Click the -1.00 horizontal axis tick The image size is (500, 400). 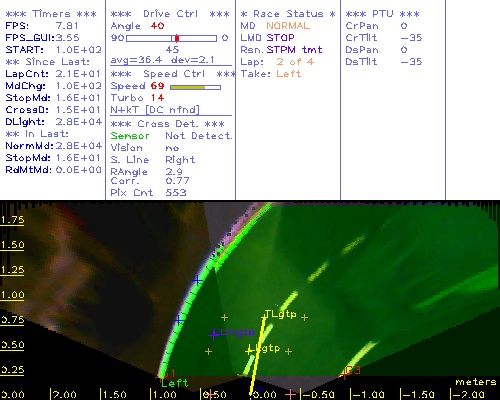[x=369, y=395]
